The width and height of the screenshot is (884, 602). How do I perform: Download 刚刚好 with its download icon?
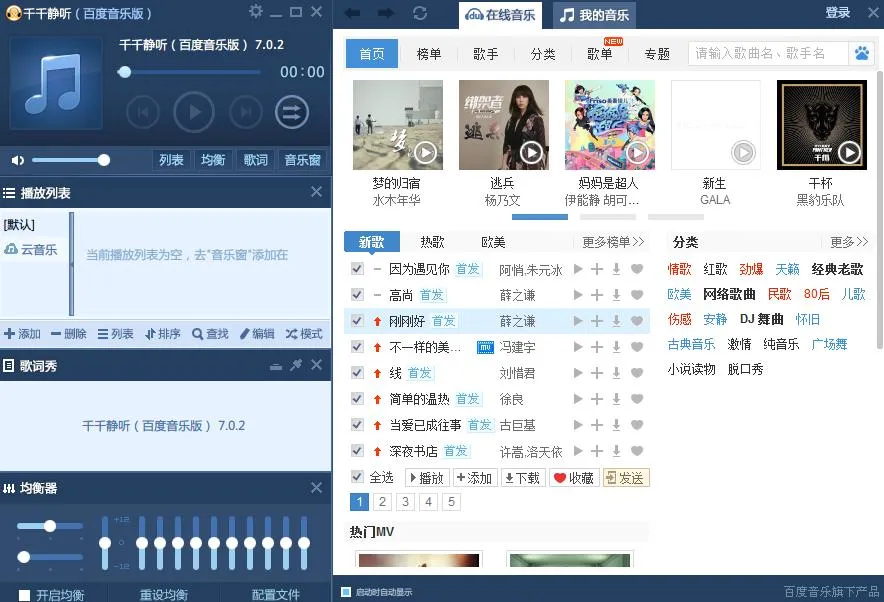pos(616,321)
